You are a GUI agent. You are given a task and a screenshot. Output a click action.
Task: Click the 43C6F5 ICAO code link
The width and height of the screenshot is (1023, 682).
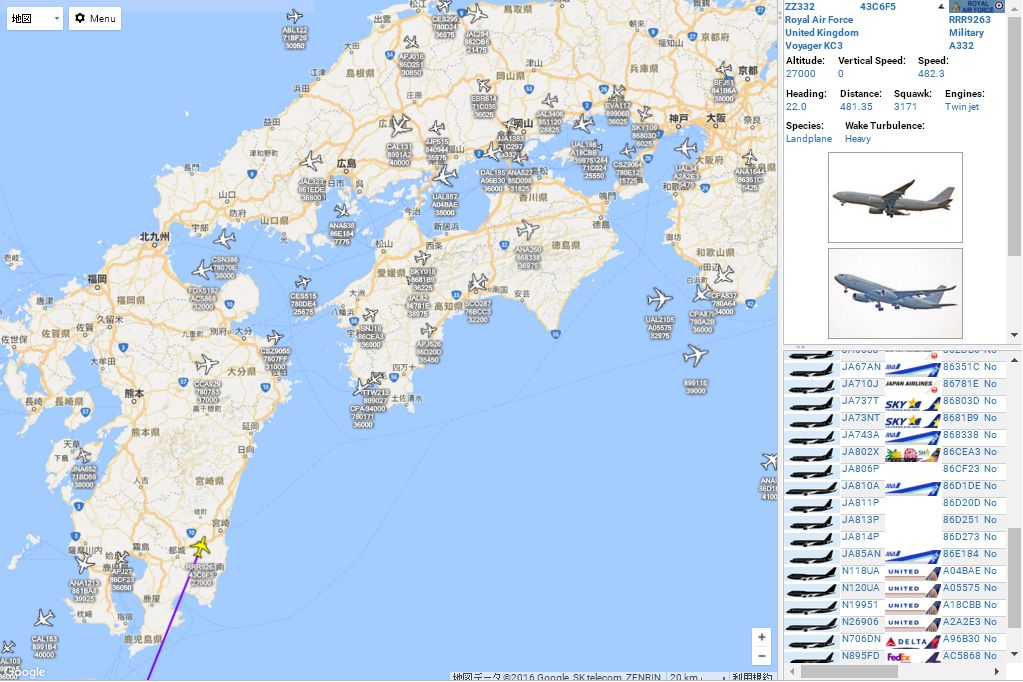[878, 7]
